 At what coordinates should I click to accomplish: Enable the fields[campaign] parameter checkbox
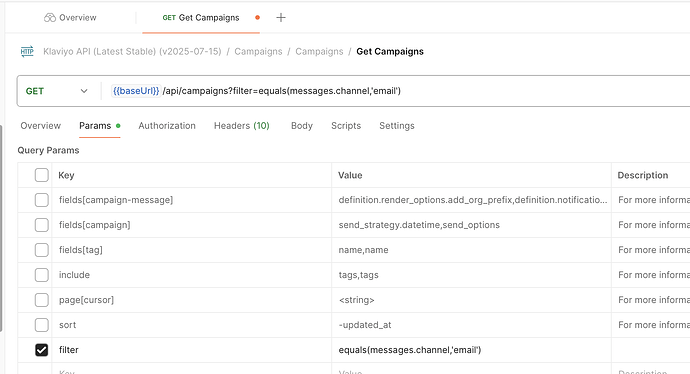(x=41, y=225)
